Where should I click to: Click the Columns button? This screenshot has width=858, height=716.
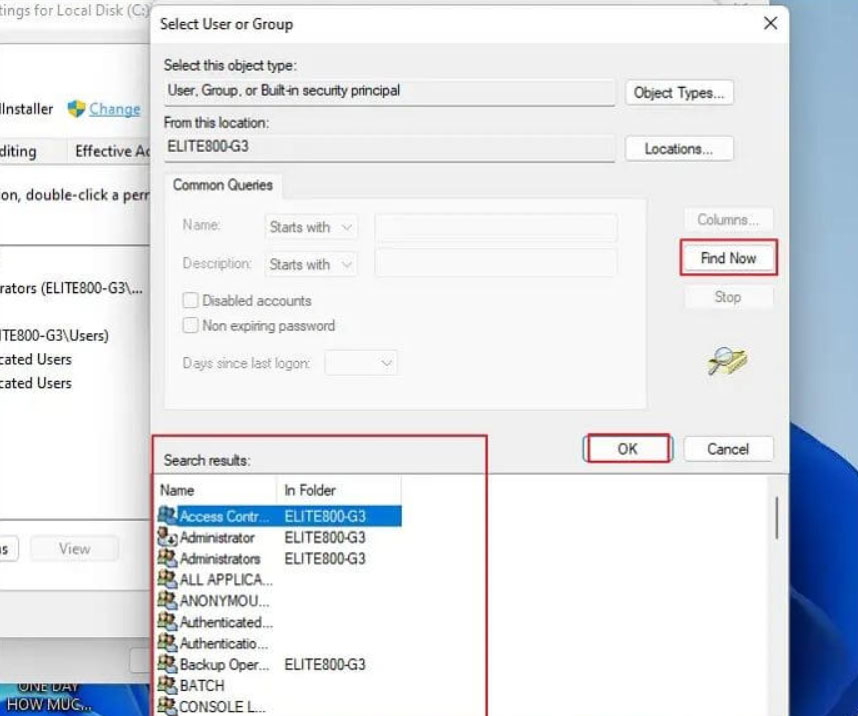(728, 220)
